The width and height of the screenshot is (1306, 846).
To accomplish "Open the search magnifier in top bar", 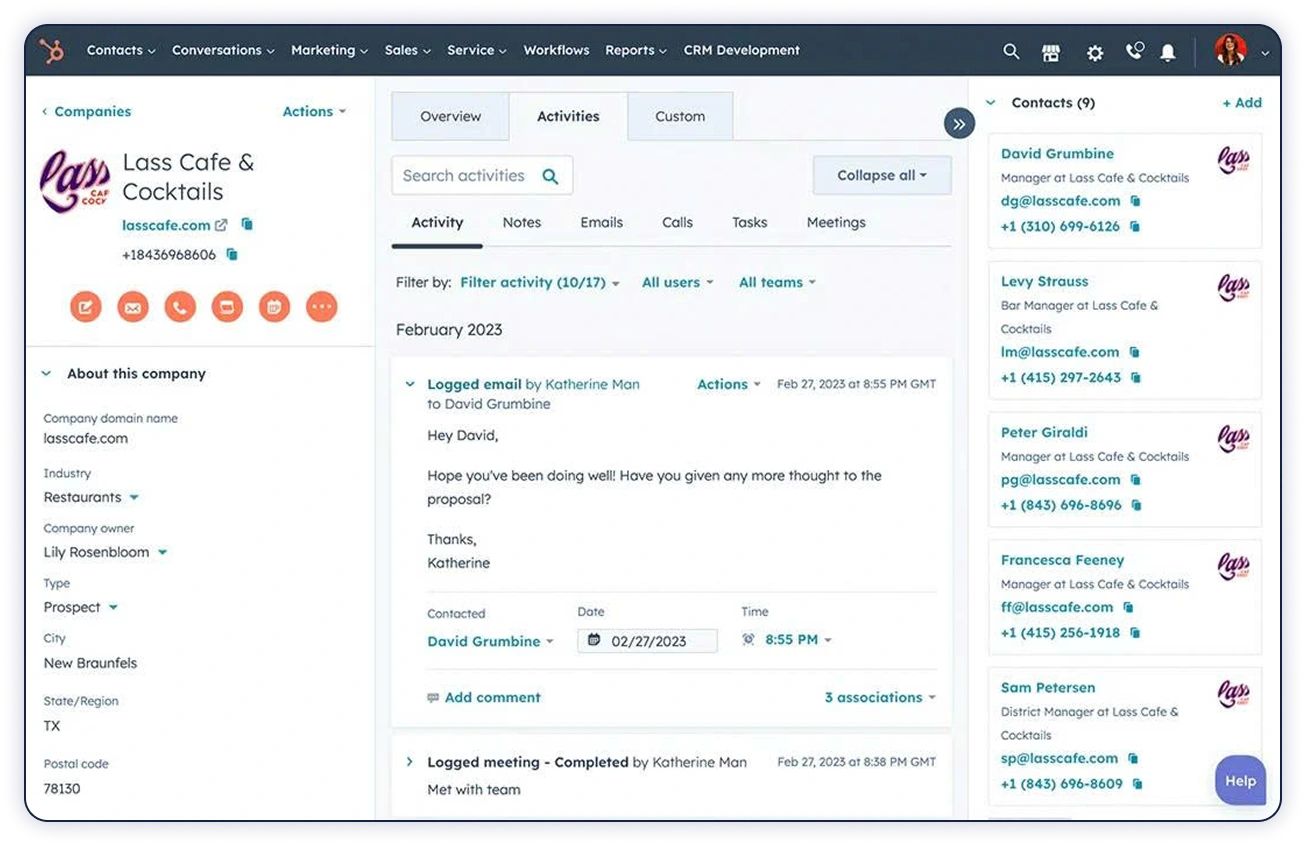I will [1011, 51].
